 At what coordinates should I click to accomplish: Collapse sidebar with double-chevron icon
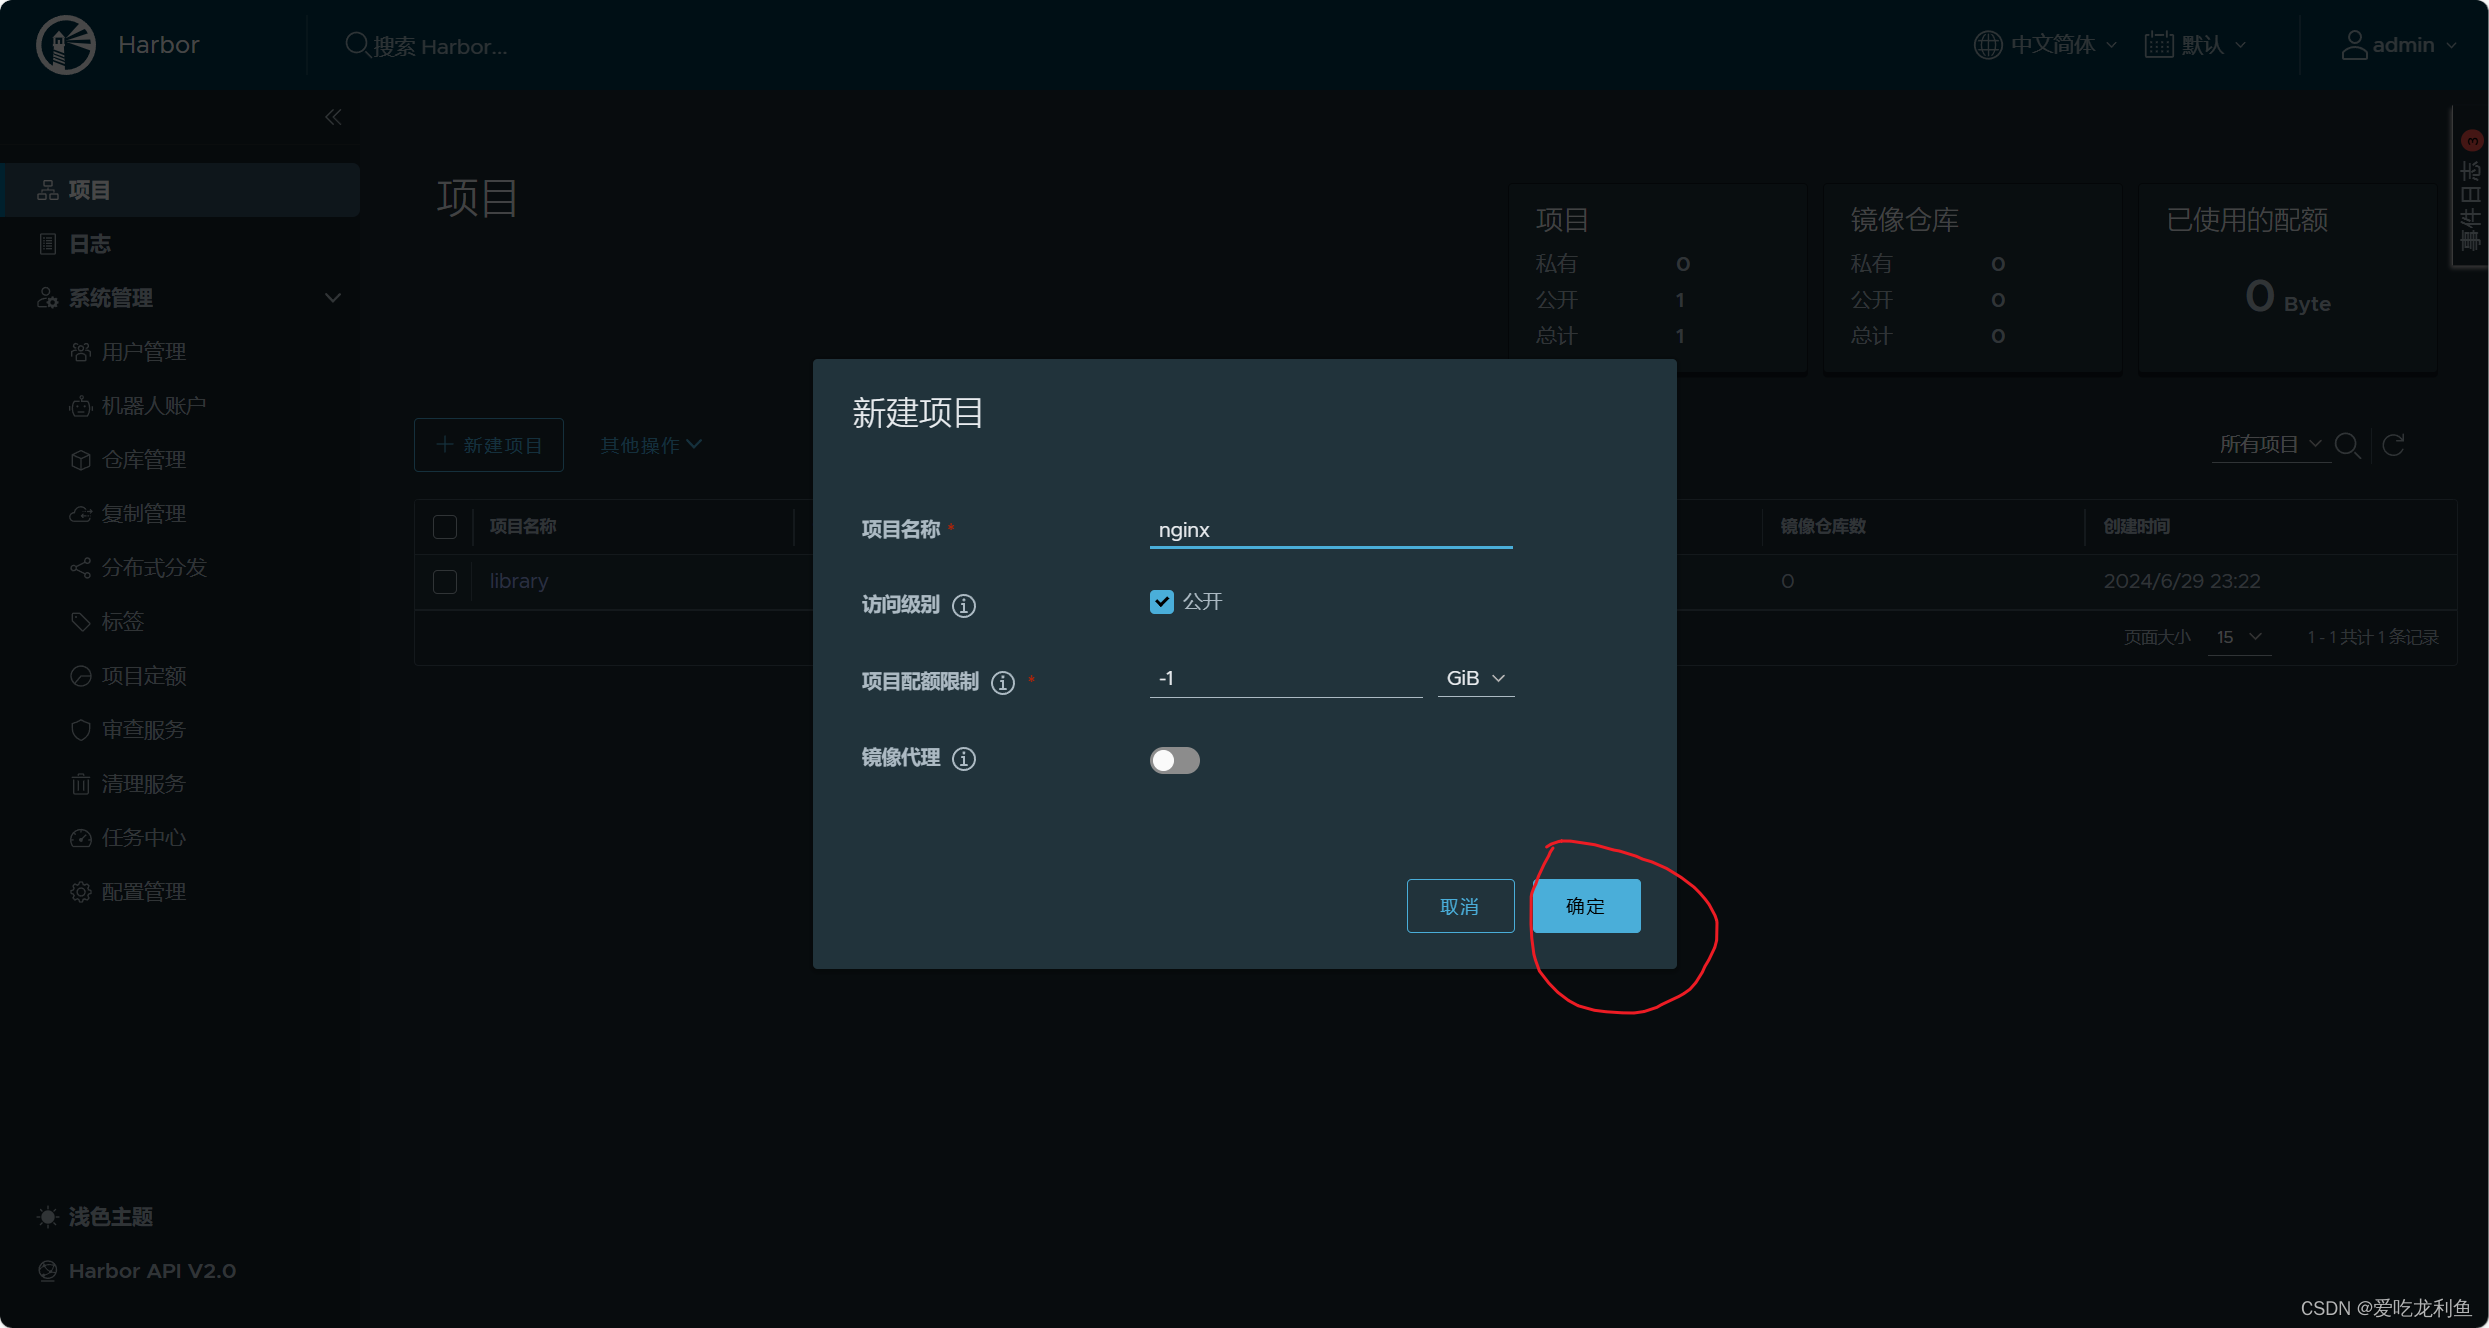click(333, 117)
